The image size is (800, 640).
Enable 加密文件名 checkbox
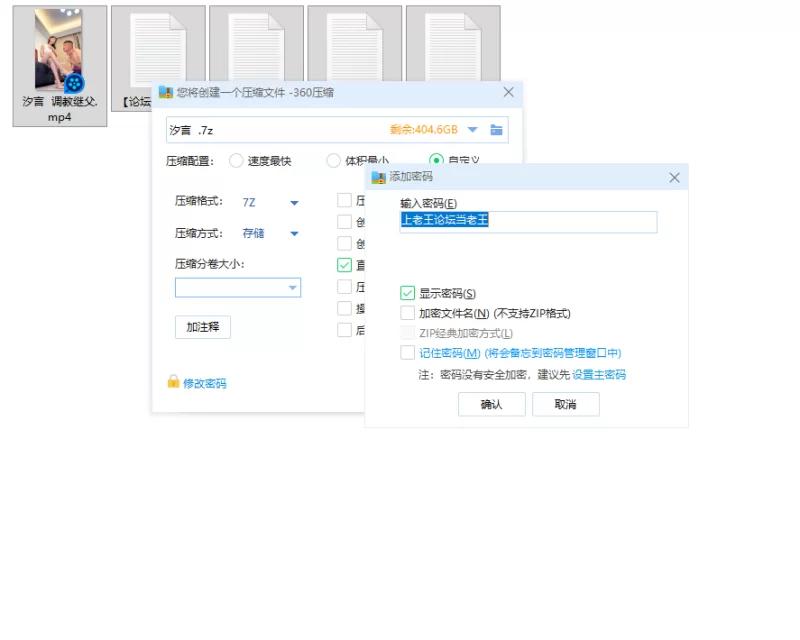[x=407, y=312]
